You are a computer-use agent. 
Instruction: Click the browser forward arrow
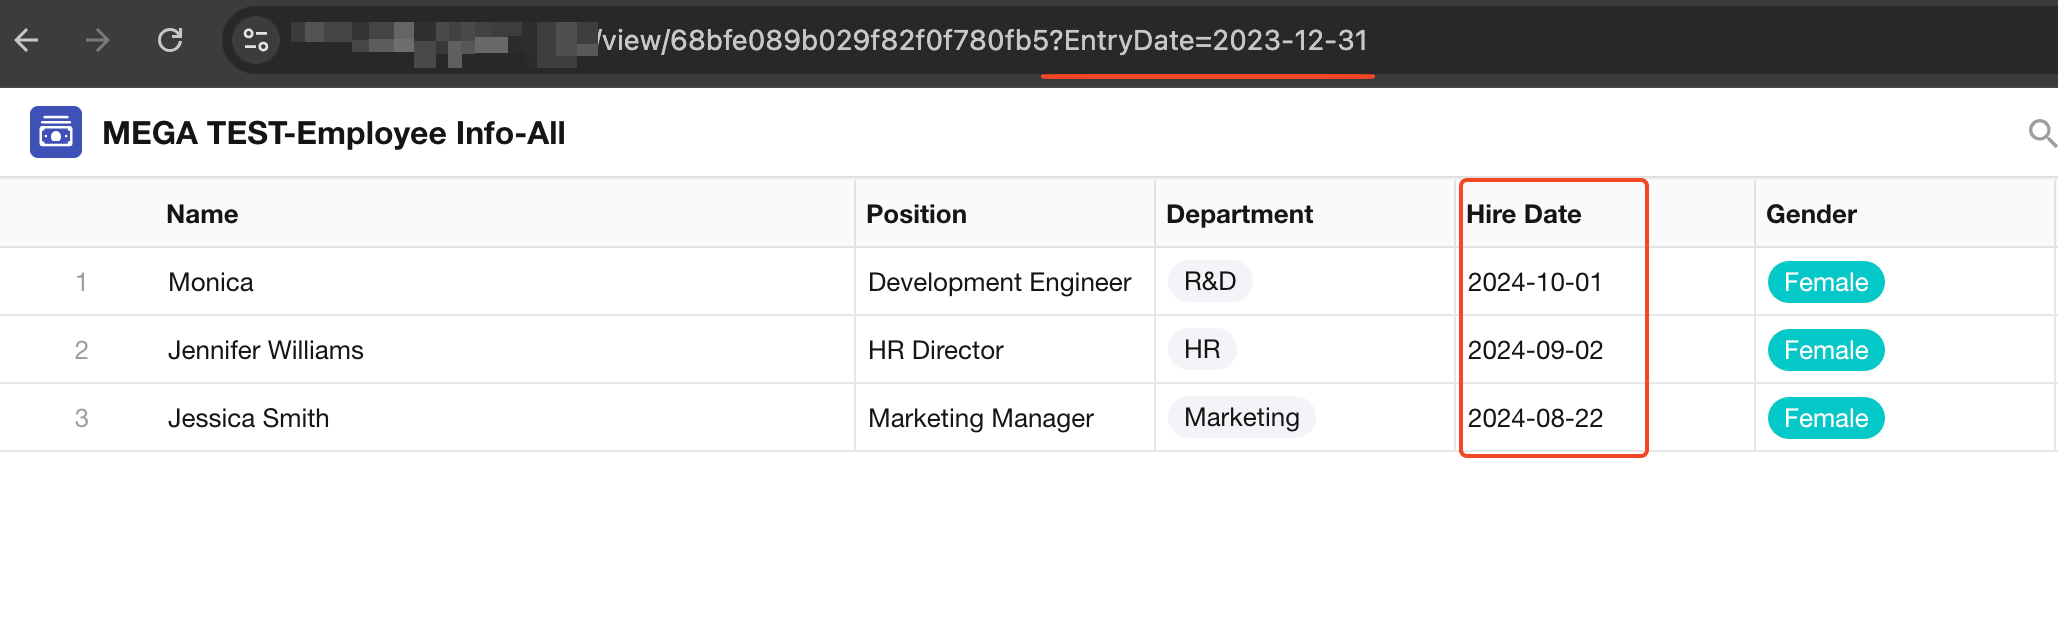click(x=98, y=40)
